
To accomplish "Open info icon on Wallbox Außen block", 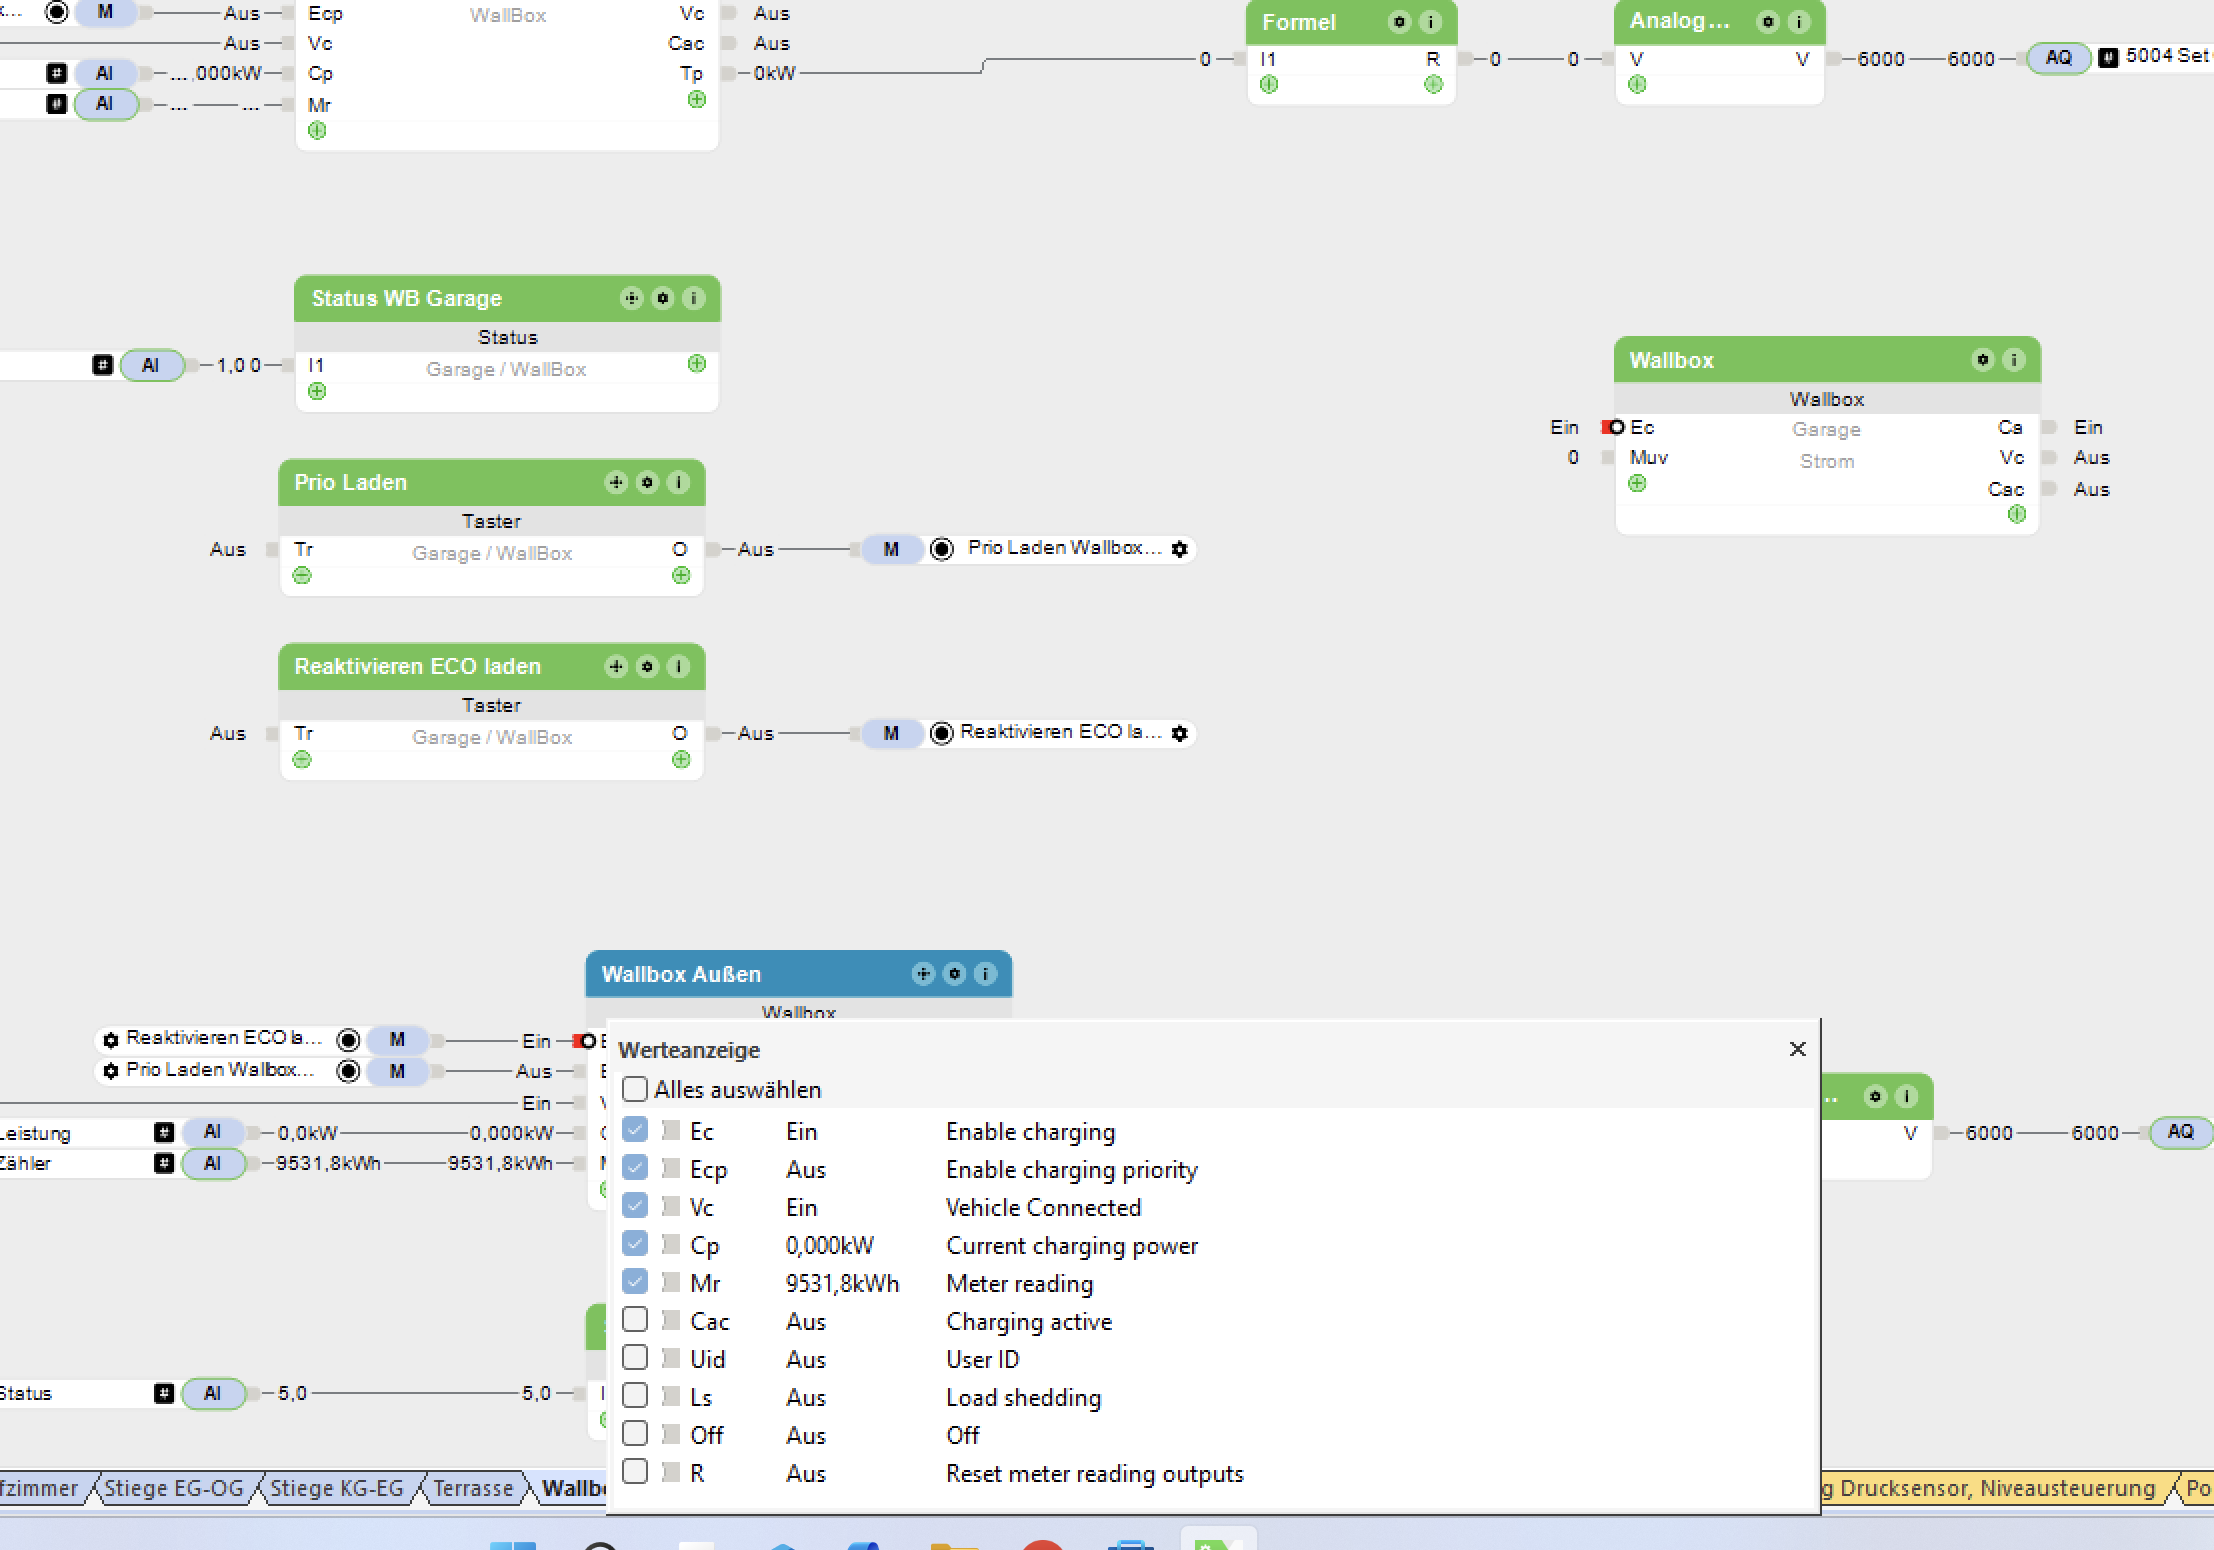I will [x=985, y=974].
